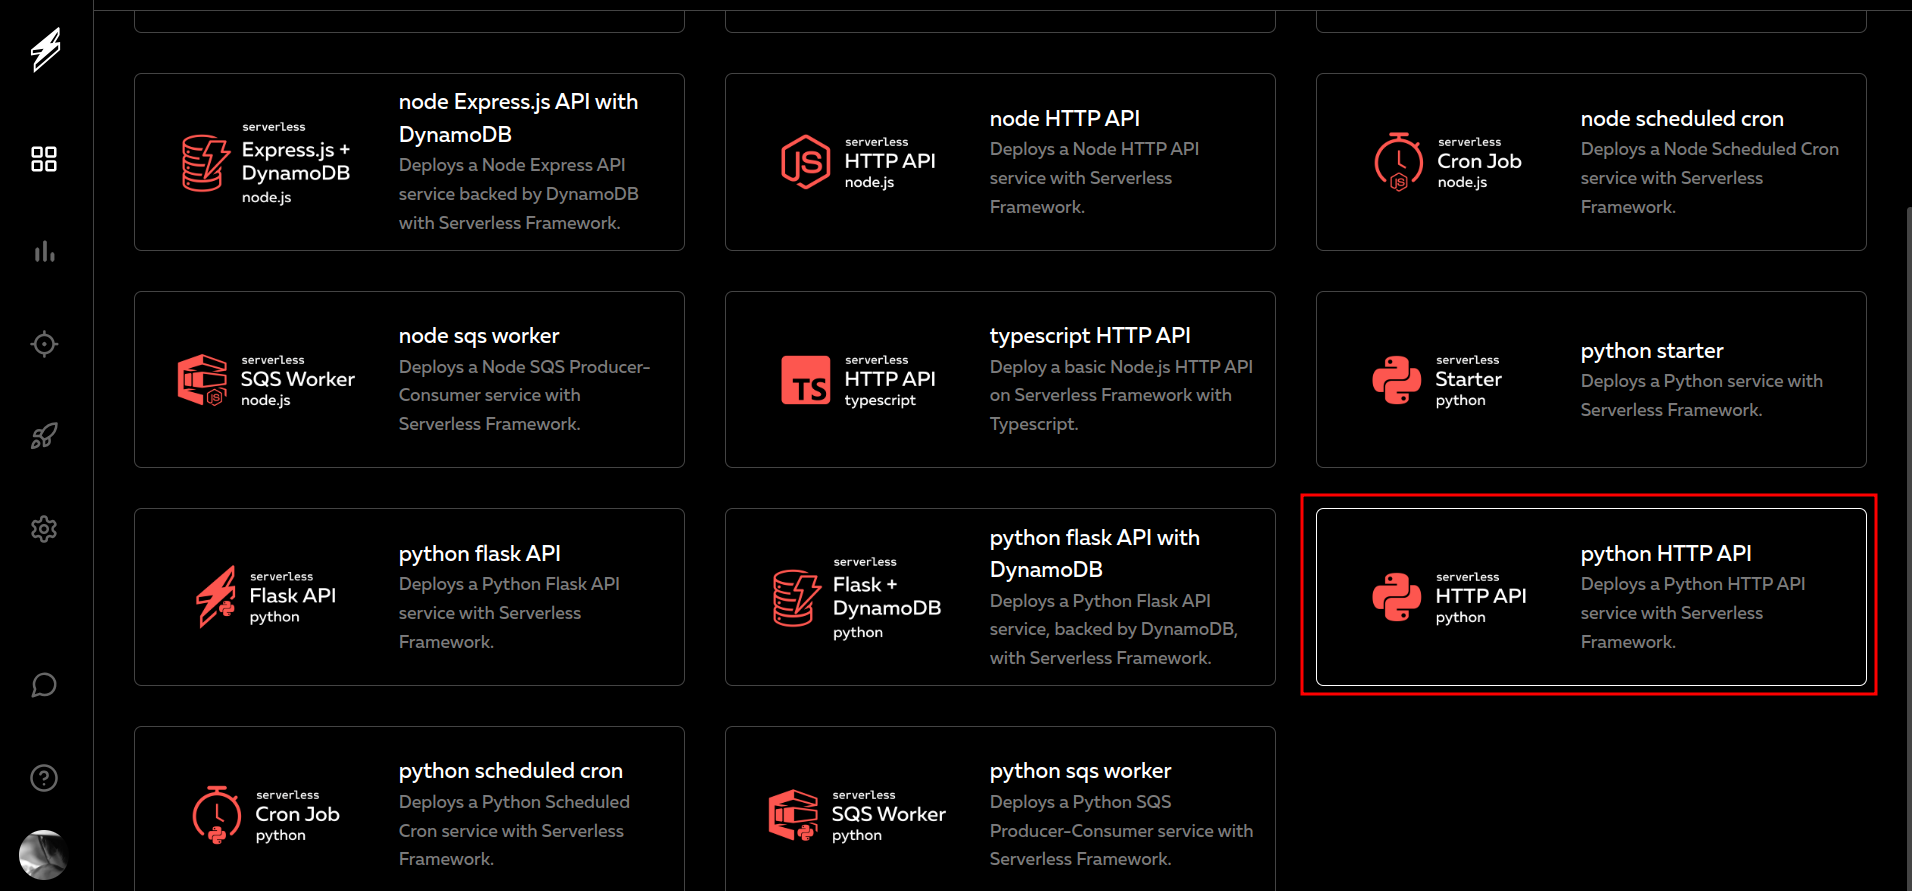This screenshot has height=891, width=1912.
Task: Click the node JS hexagon HTTP API icon
Action: [x=805, y=162]
